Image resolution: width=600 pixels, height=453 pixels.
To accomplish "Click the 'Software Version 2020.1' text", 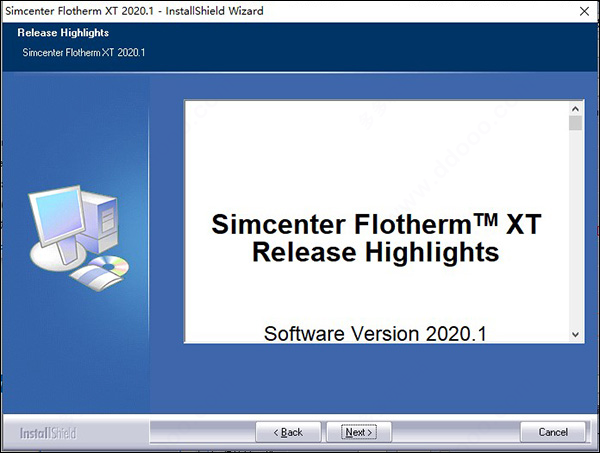I will [x=375, y=333].
